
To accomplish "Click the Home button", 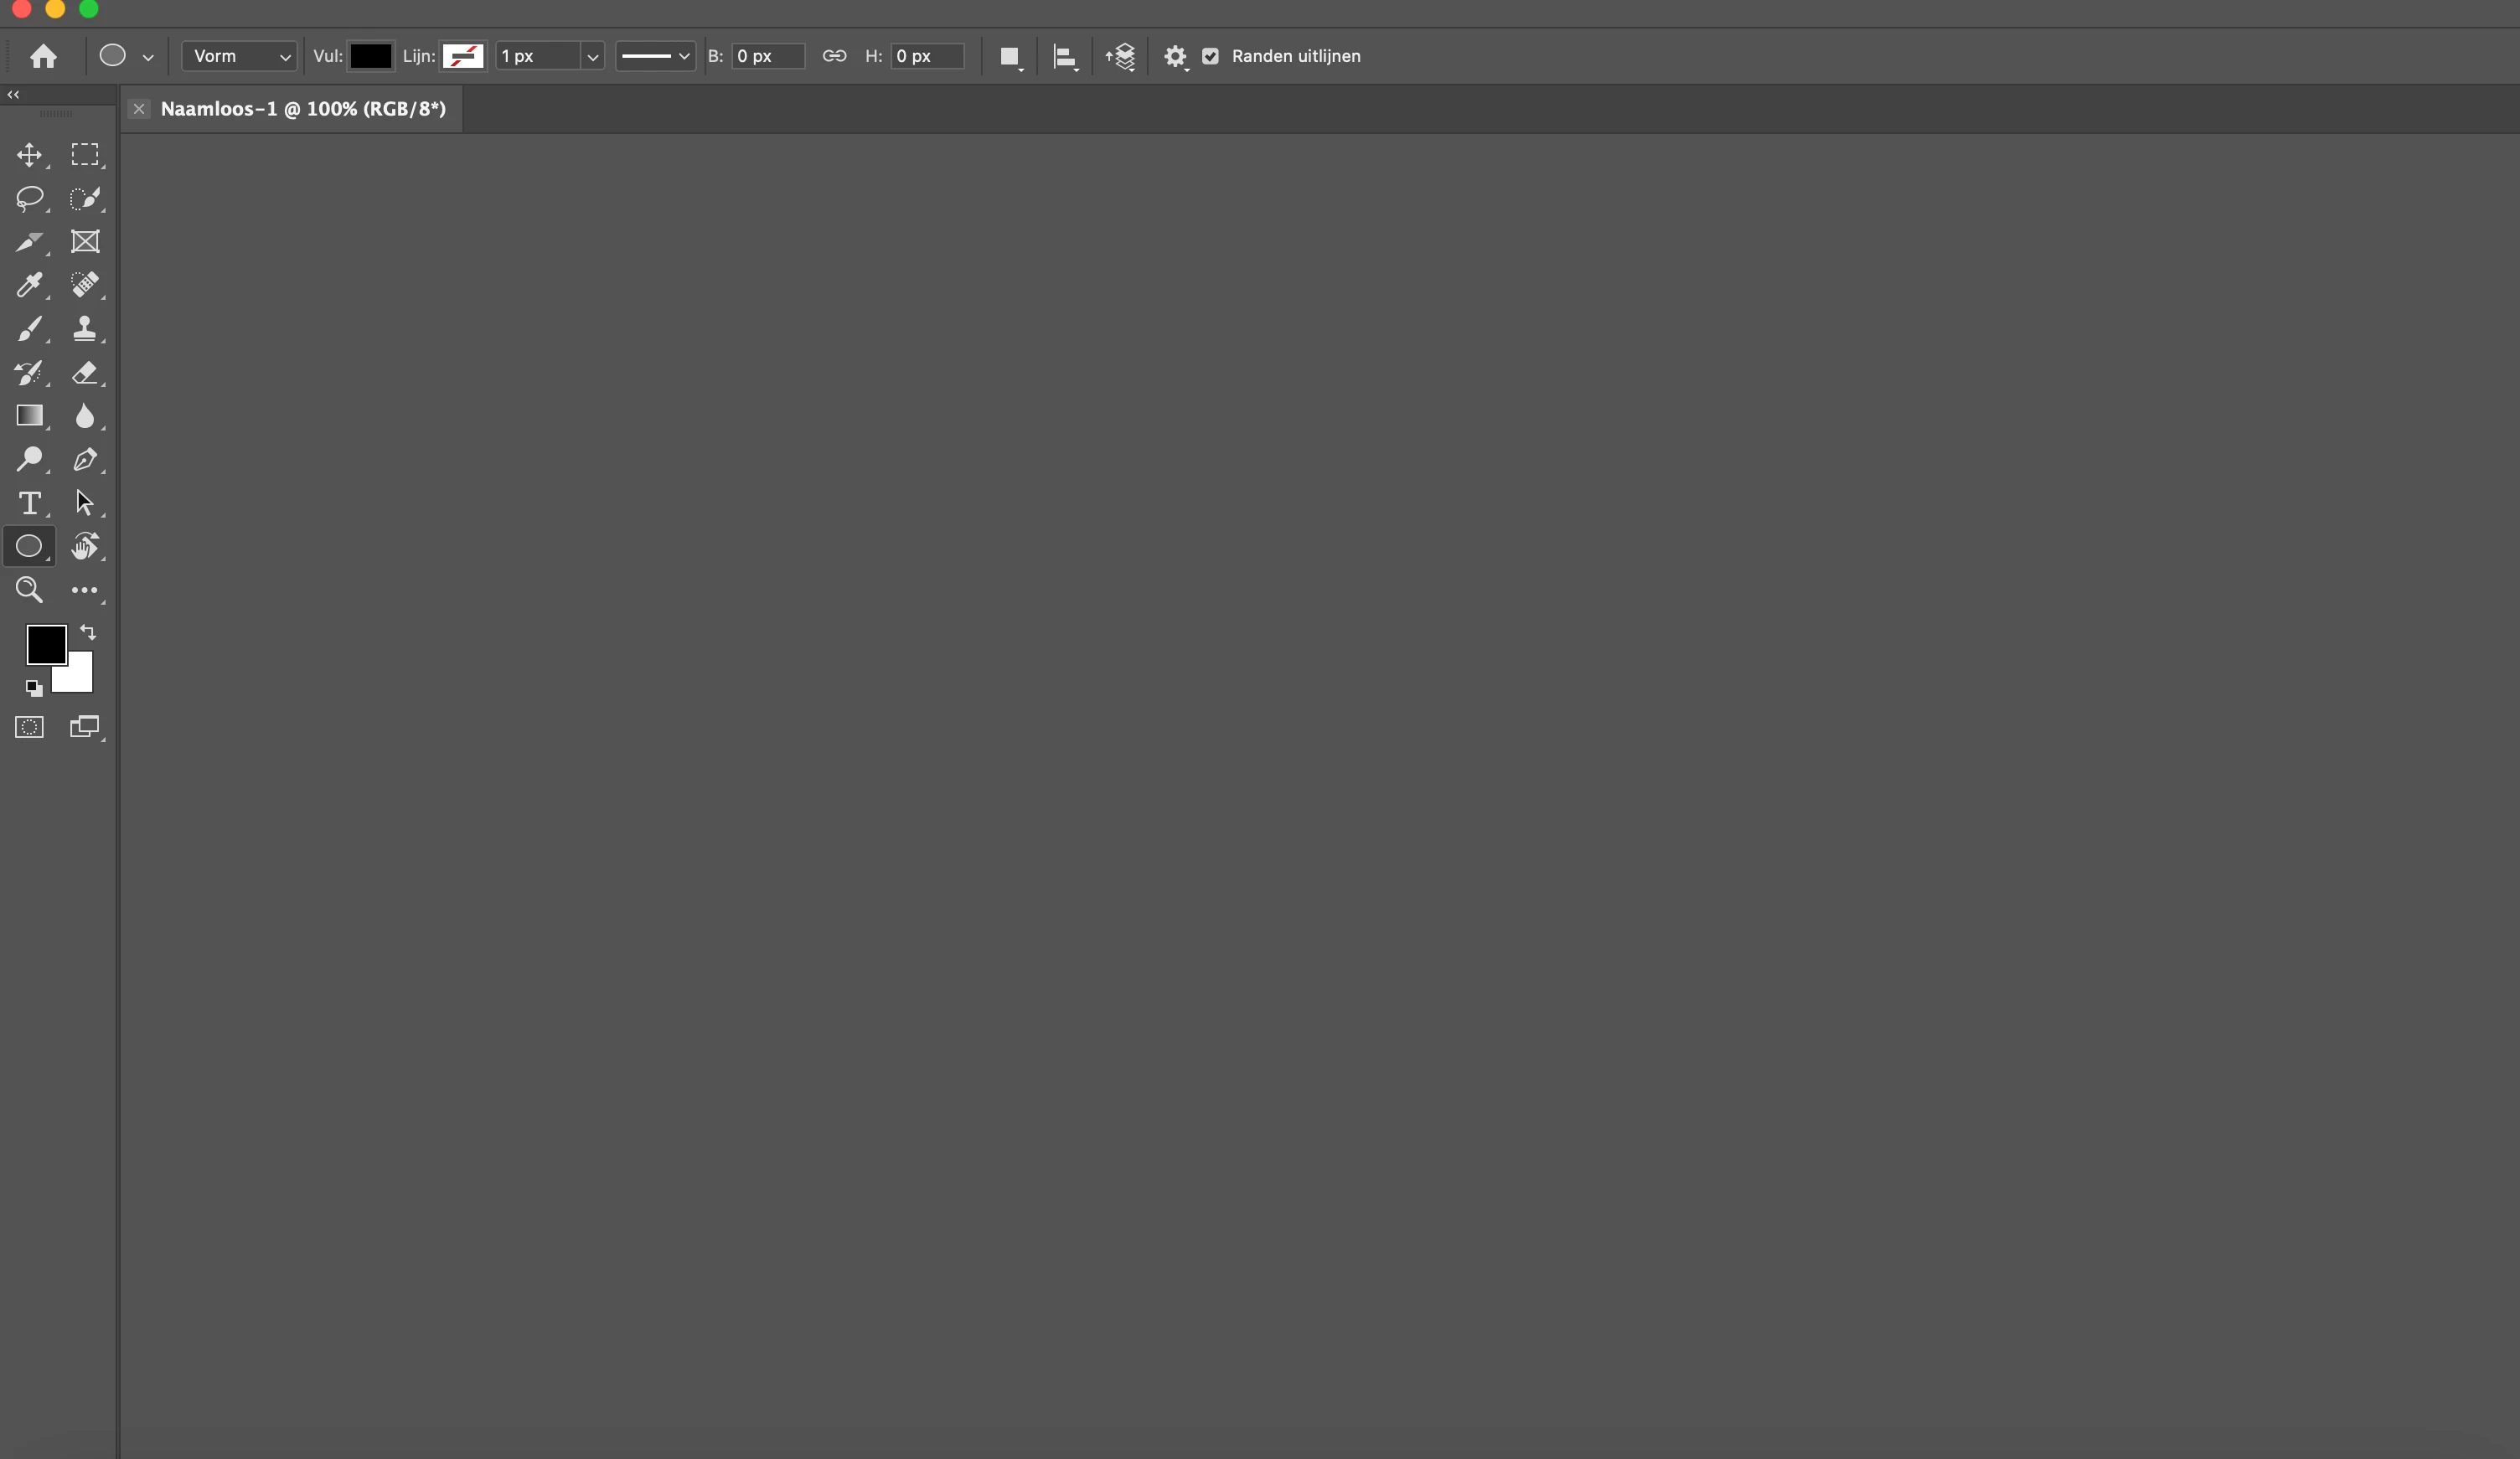I will (x=43, y=56).
